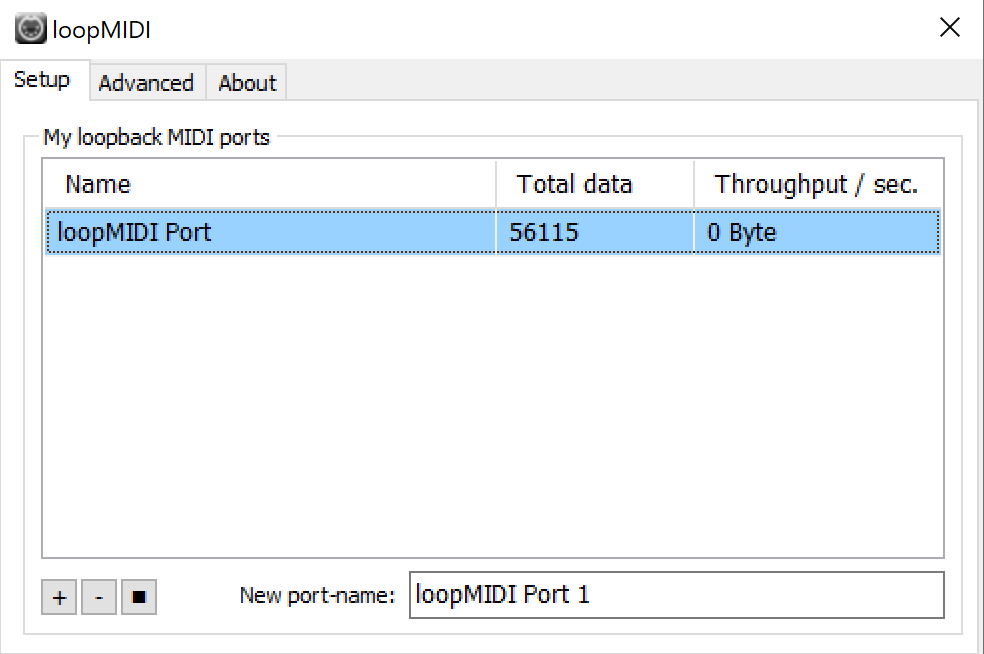Focus the New port-name text field
This screenshot has height=654, width=984.
[x=676, y=595]
